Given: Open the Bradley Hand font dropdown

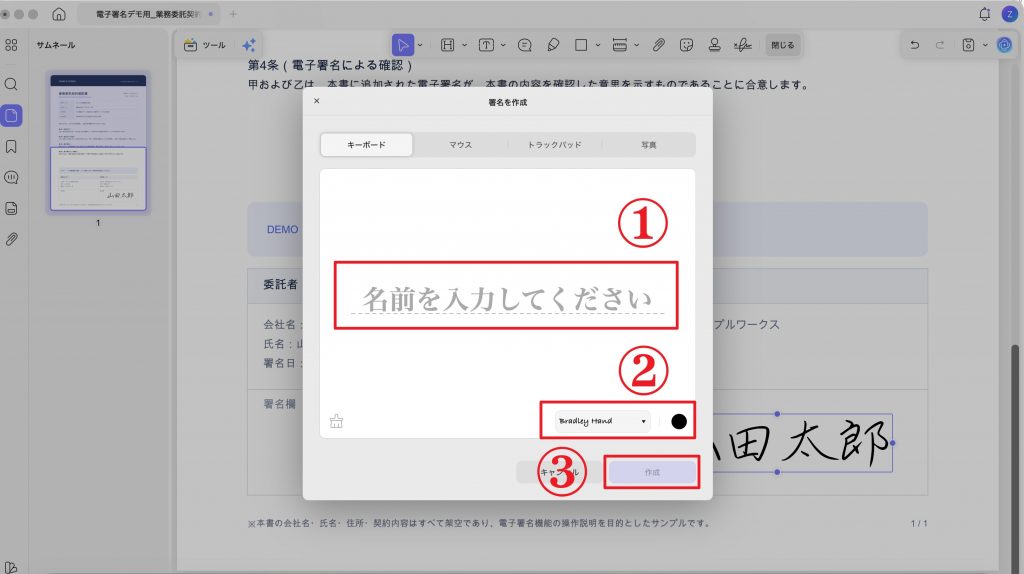Looking at the screenshot, I should pyautogui.click(x=603, y=421).
